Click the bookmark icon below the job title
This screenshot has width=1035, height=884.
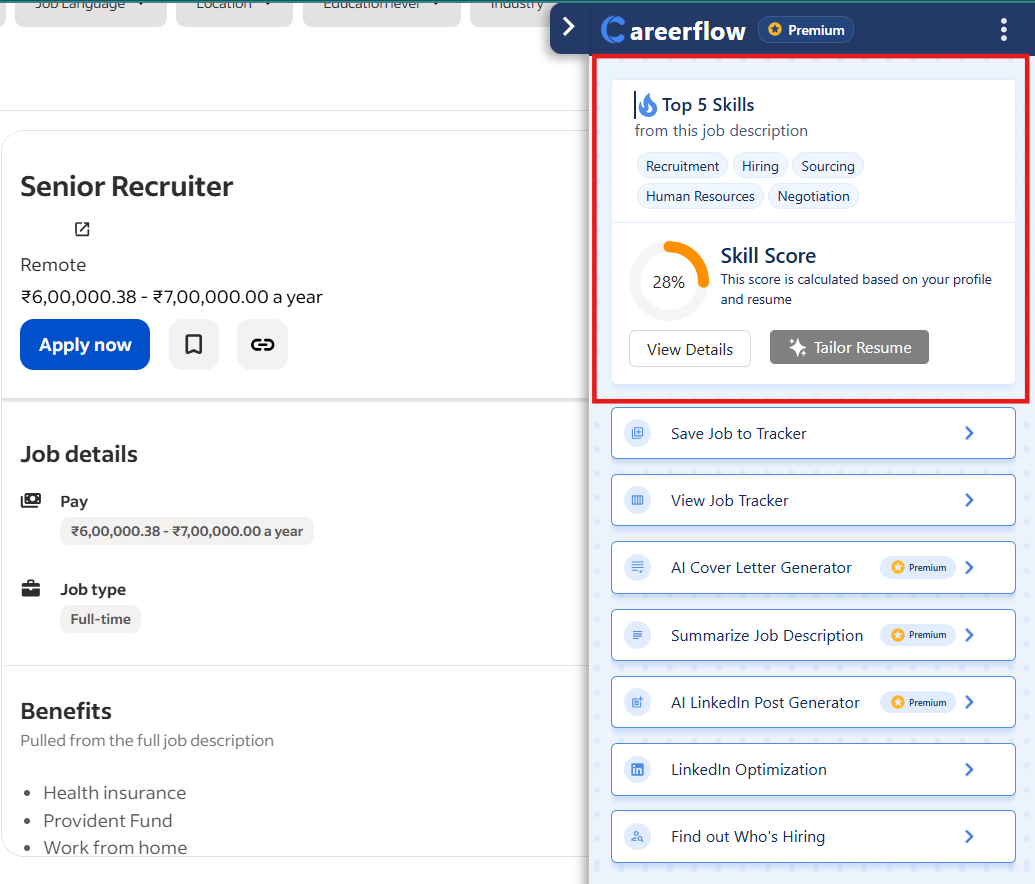[194, 344]
